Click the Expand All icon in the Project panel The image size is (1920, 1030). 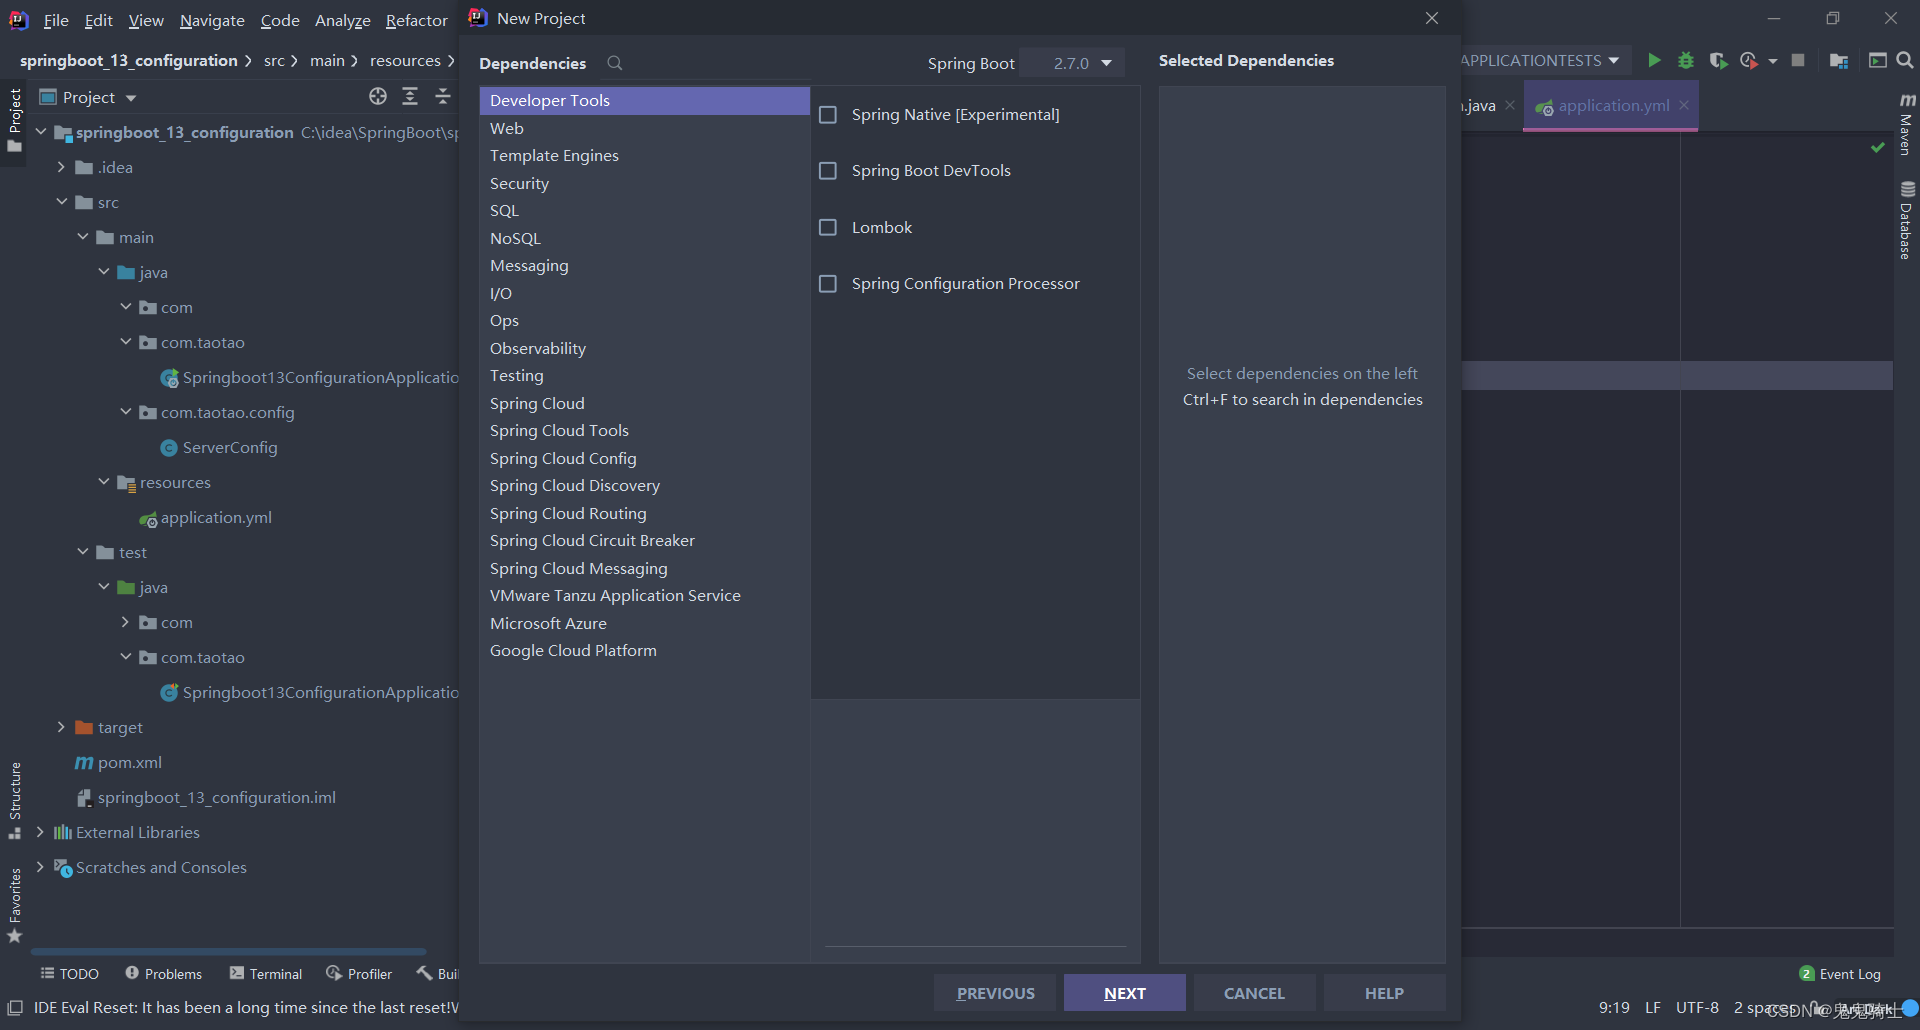coord(410,97)
